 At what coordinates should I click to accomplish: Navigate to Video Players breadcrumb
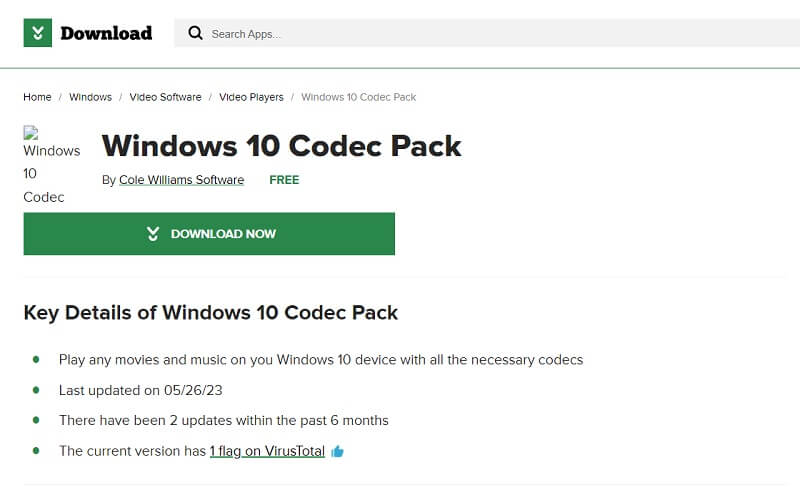pyautogui.click(x=251, y=97)
